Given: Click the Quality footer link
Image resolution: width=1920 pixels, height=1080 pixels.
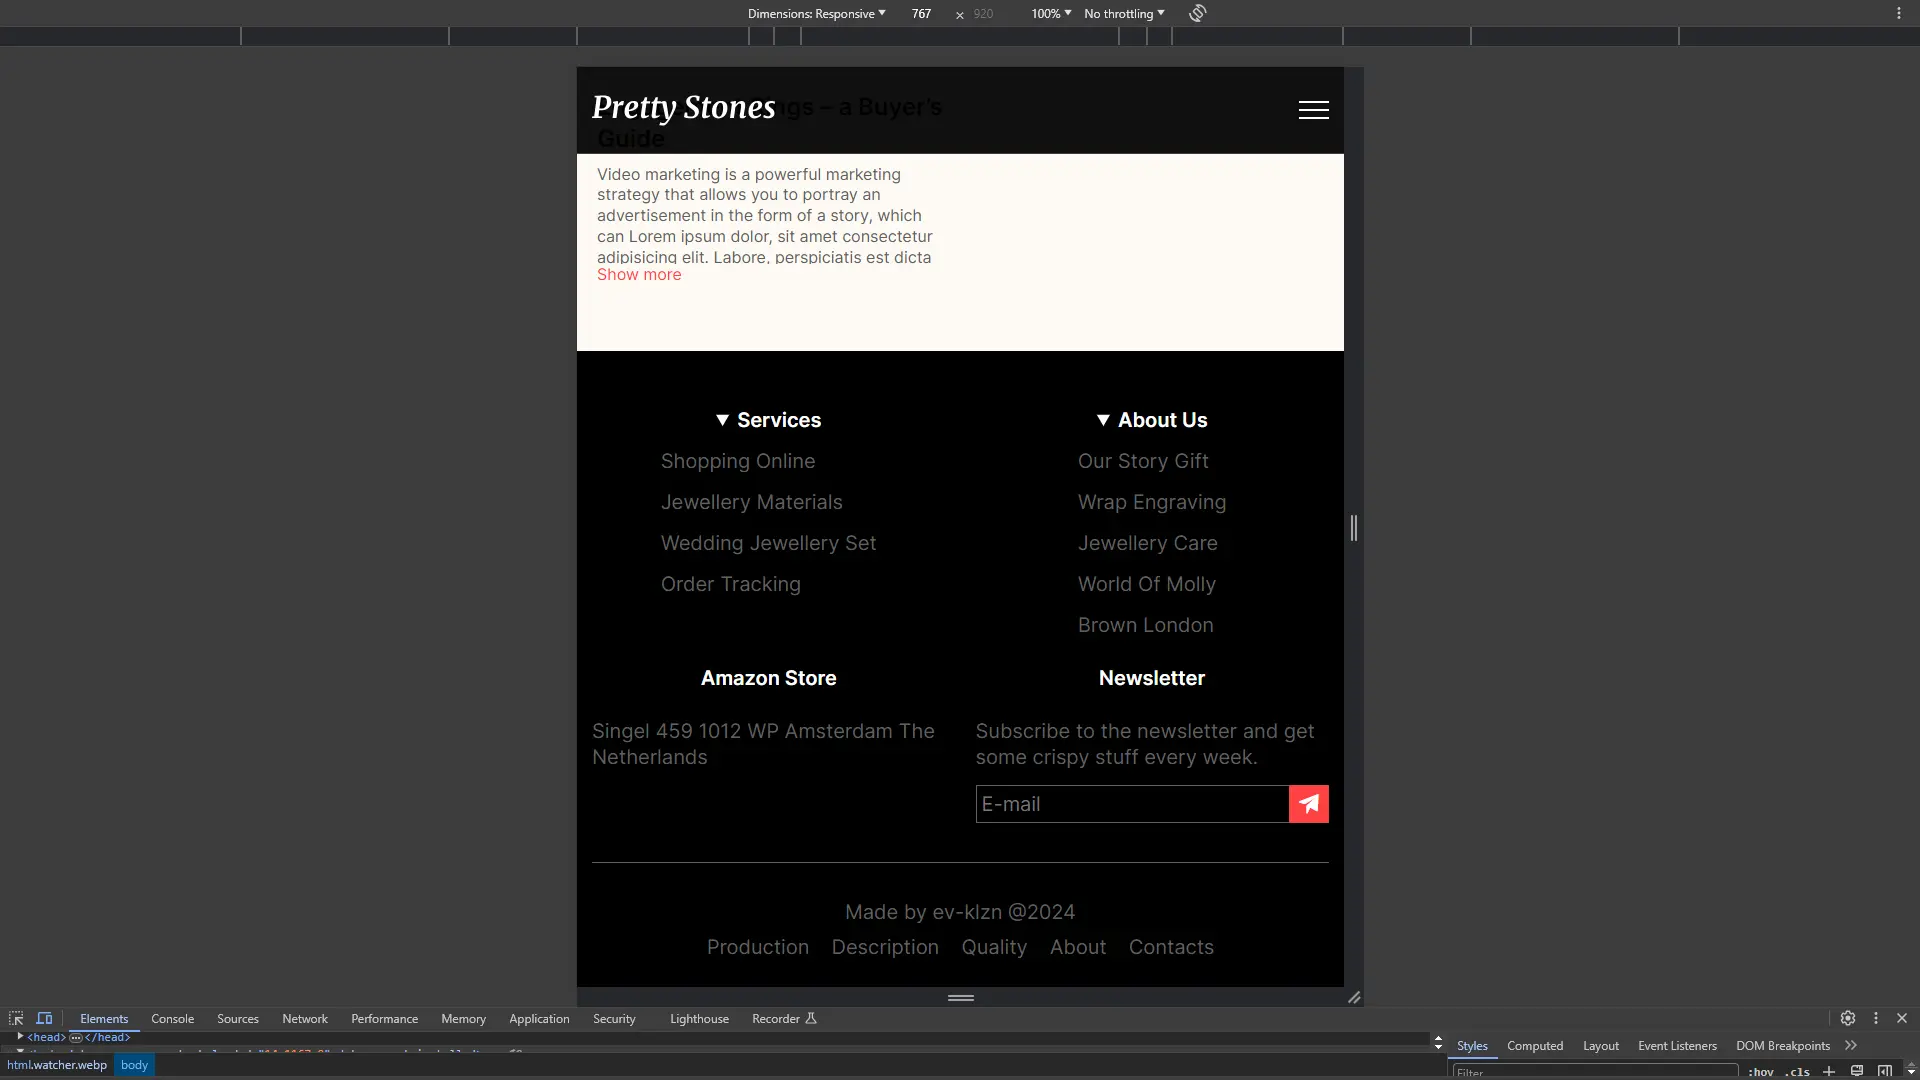Looking at the screenshot, I should coord(994,947).
